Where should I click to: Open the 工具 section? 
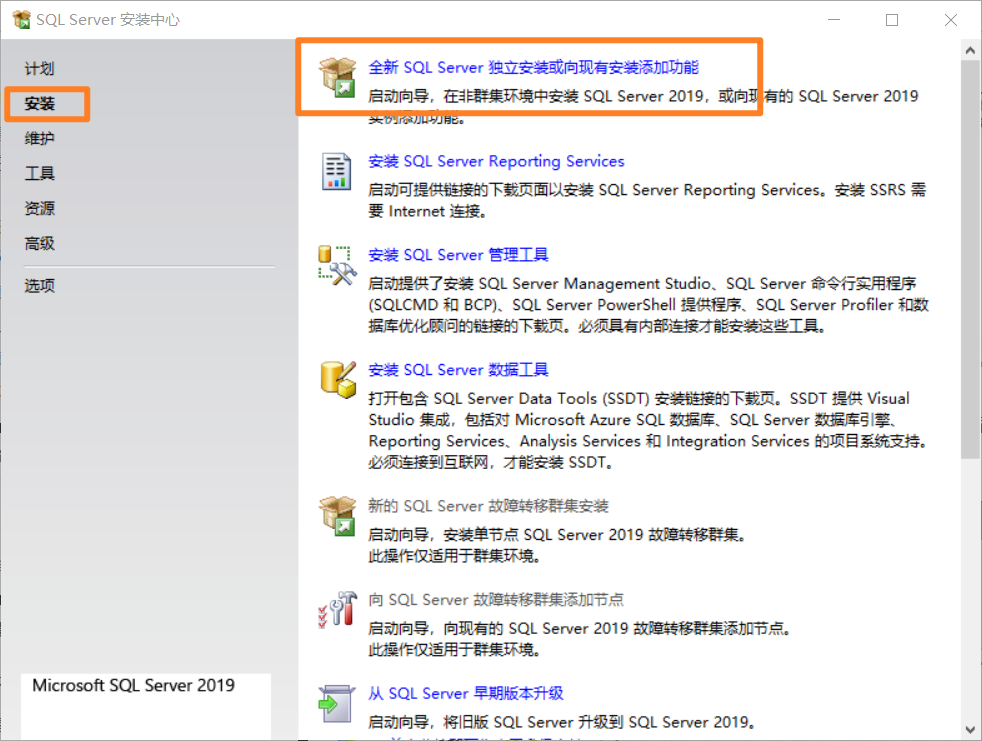pos(39,174)
